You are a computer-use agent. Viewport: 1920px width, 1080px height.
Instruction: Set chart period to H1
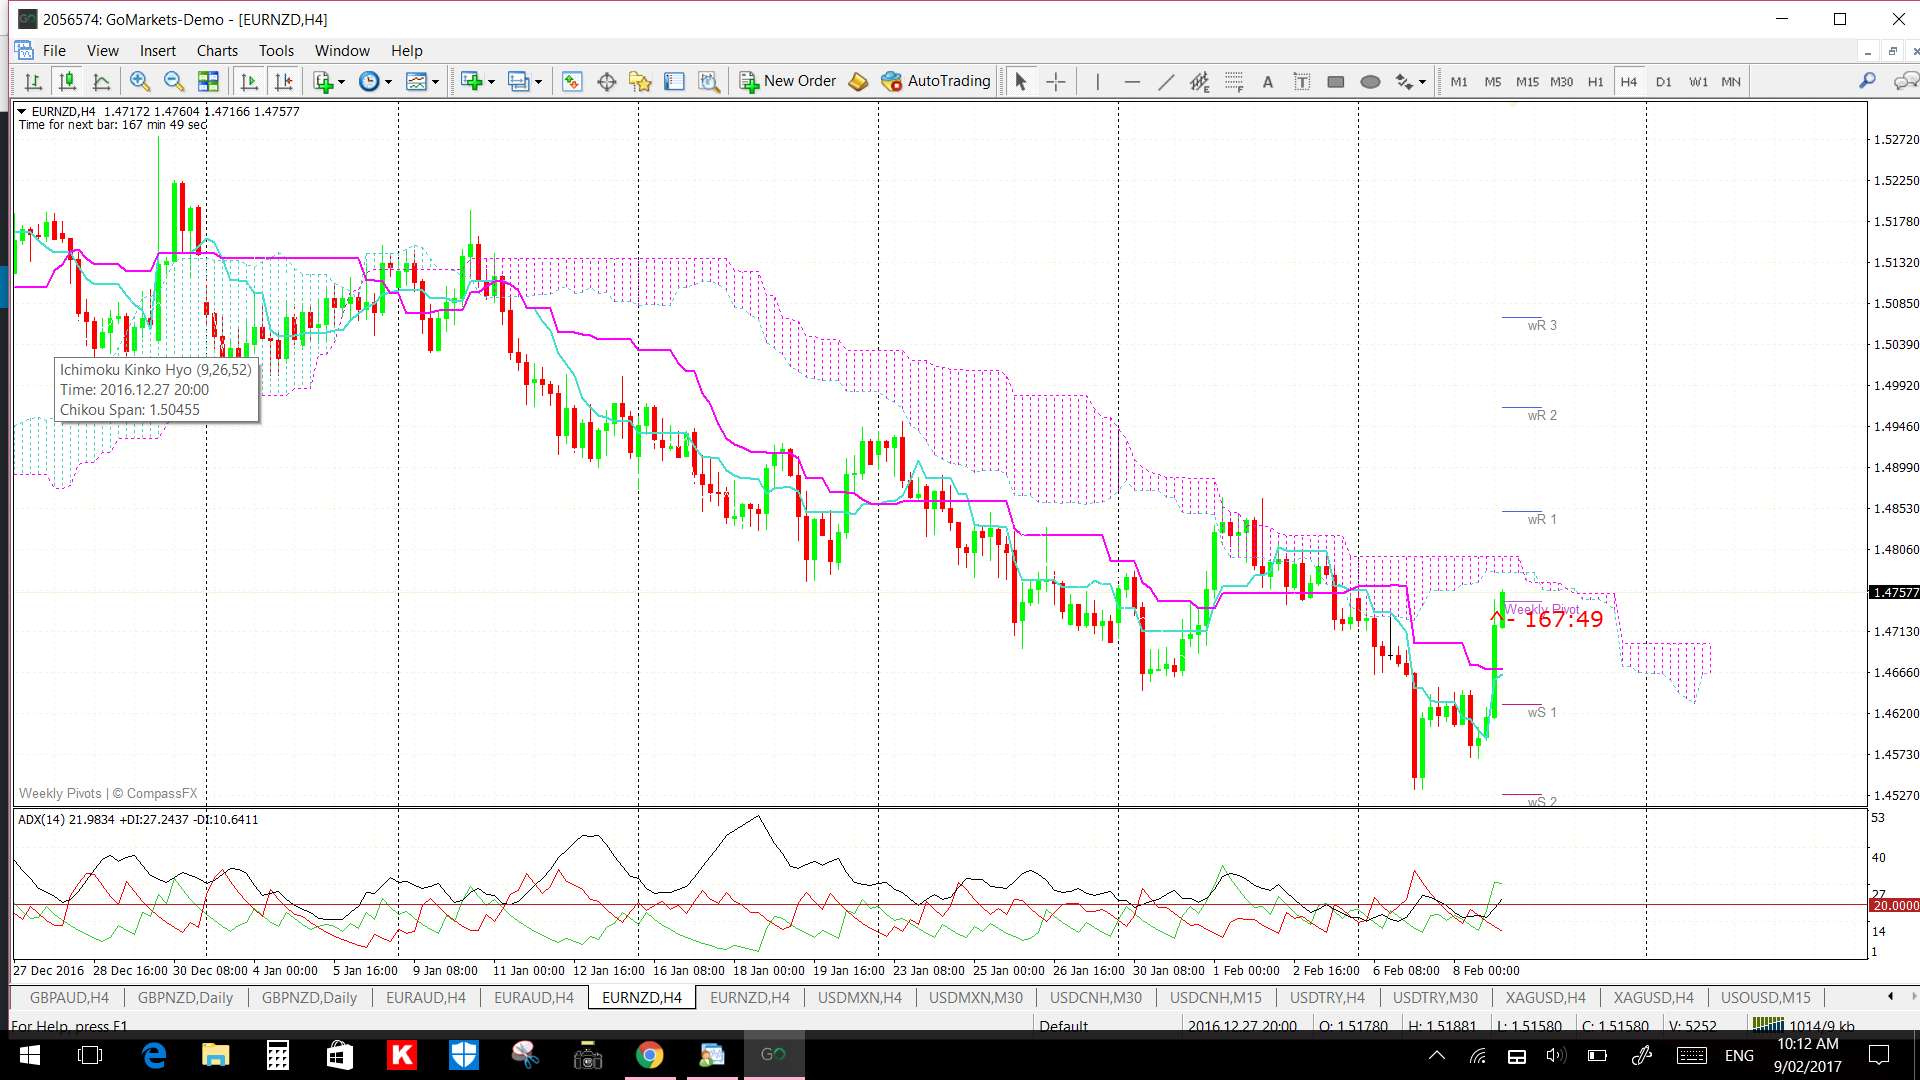pyautogui.click(x=1595, y=82)
